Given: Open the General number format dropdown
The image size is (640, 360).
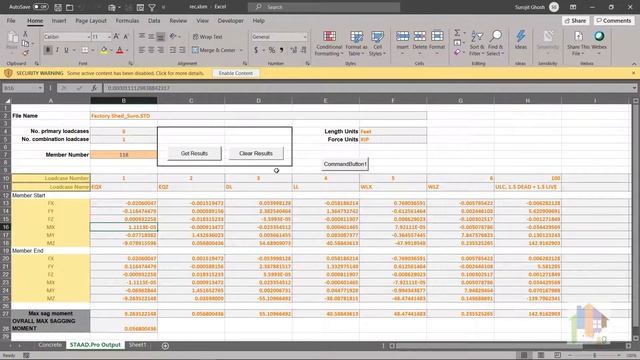Looking at the screenshot, I should (305, 37).
